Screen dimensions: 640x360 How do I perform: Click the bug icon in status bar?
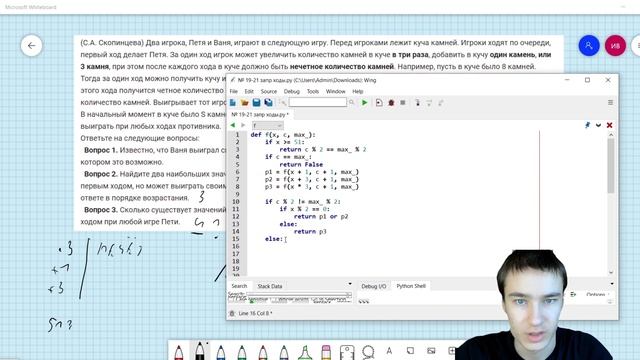[x=232, y=313]
